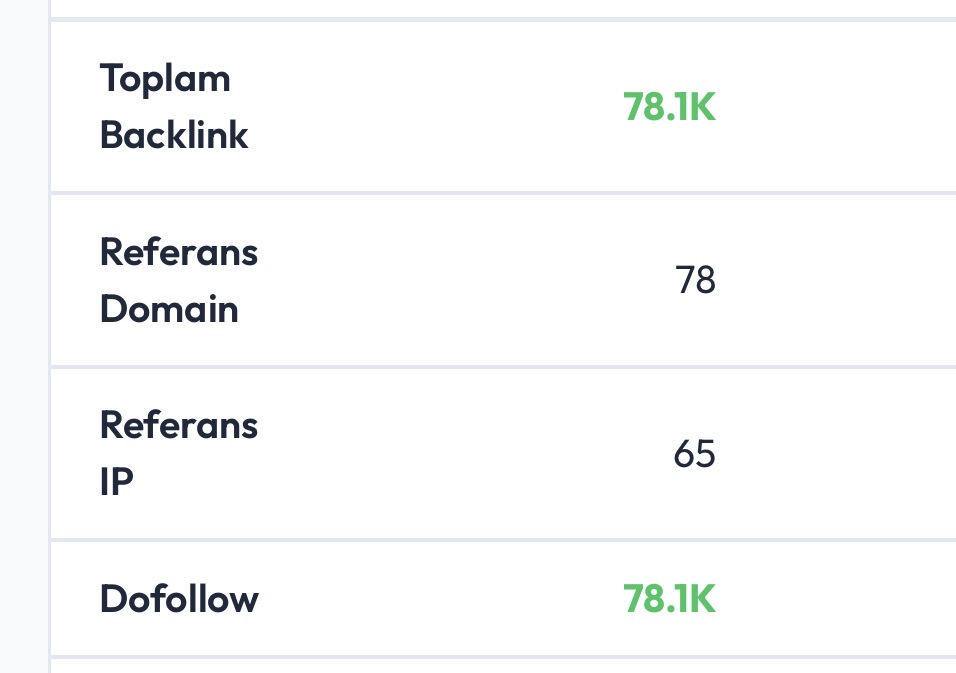Click the word Referans above Domain
This screenshot has height=673, width=956.
(179, 252)
